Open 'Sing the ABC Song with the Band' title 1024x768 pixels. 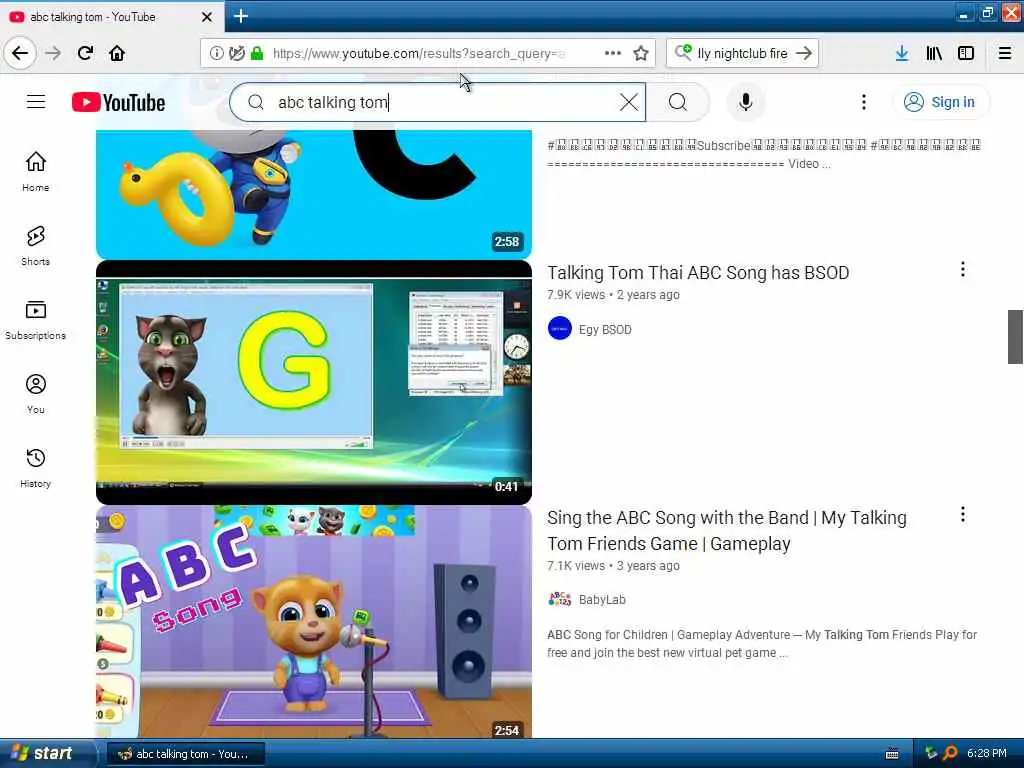tap(727, 530)
